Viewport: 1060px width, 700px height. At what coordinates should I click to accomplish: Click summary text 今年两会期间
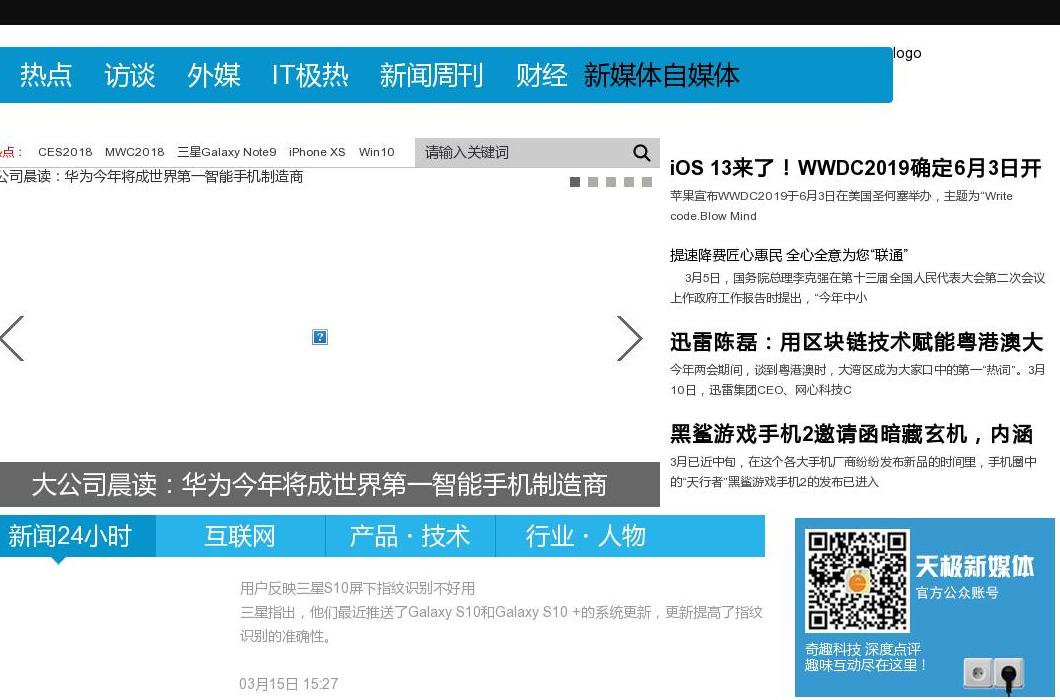pos(857,379)
